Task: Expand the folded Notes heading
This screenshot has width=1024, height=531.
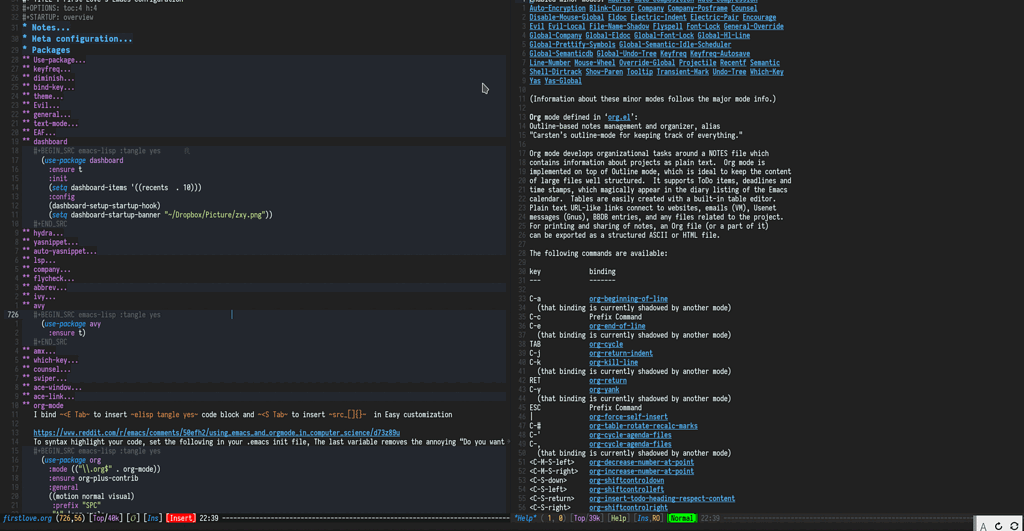Action: pos(50,28)
